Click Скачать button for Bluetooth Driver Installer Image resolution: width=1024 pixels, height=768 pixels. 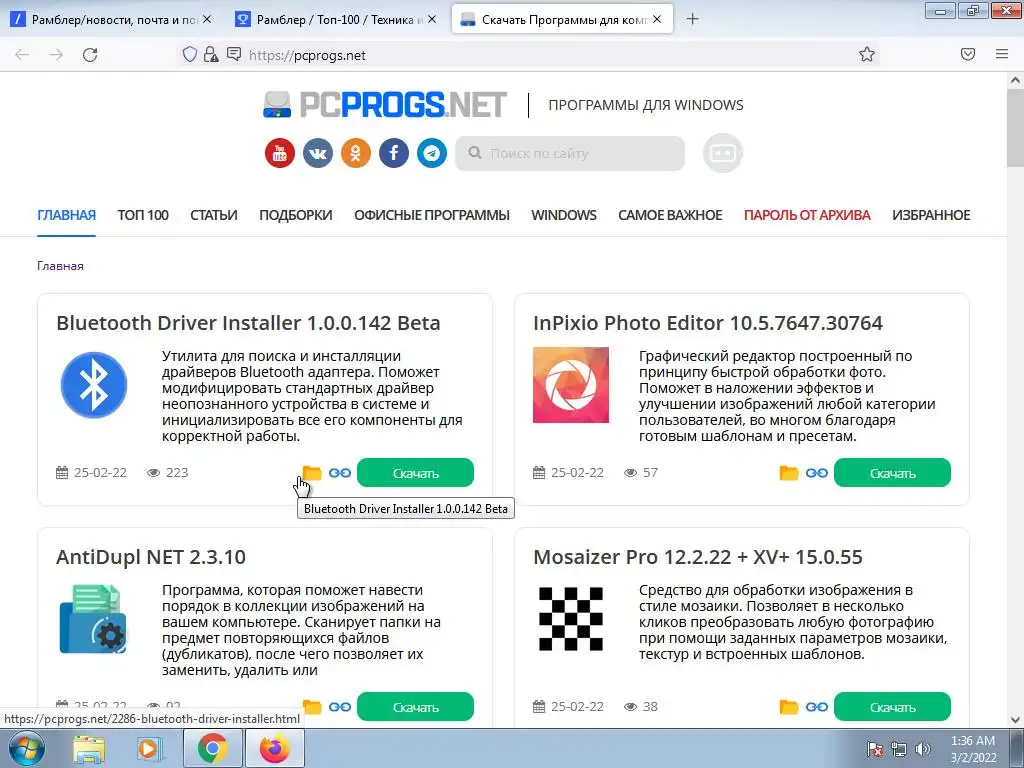pyautogui.click(x=415, y=473)
